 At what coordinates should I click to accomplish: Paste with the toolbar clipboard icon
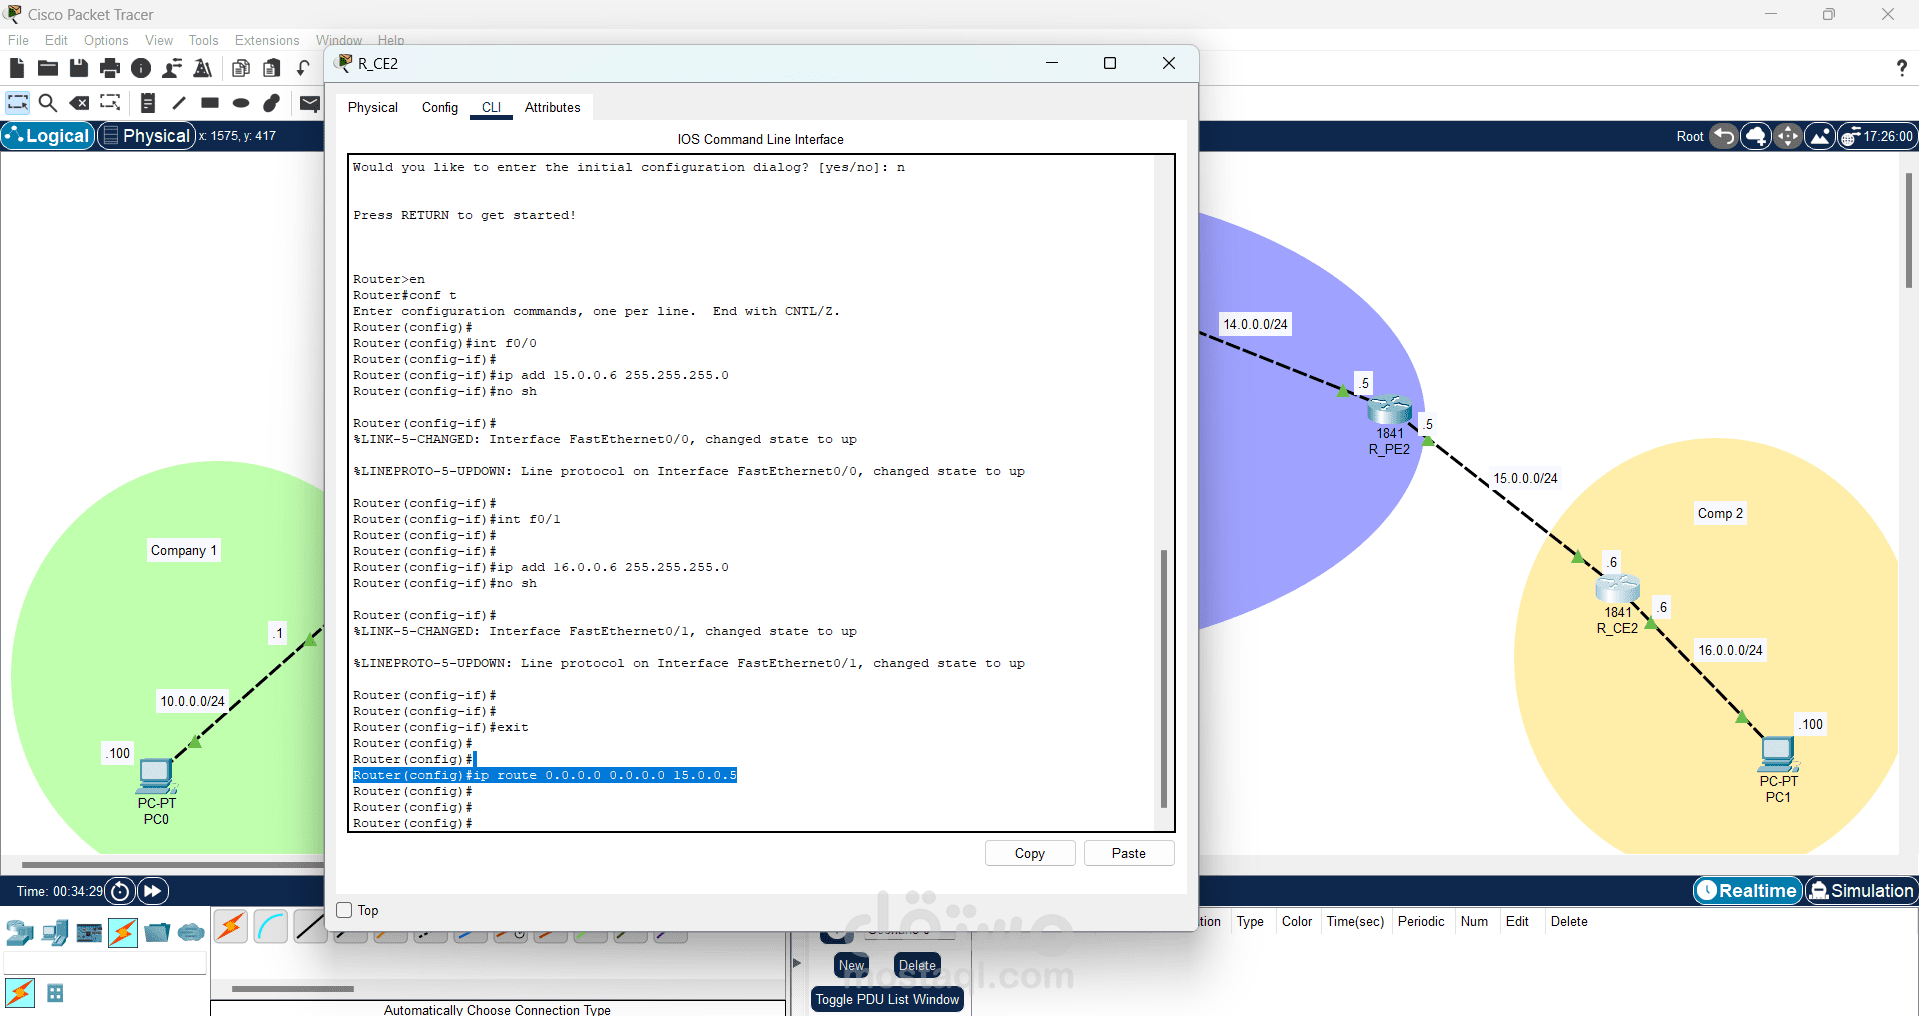coord(272,68)
